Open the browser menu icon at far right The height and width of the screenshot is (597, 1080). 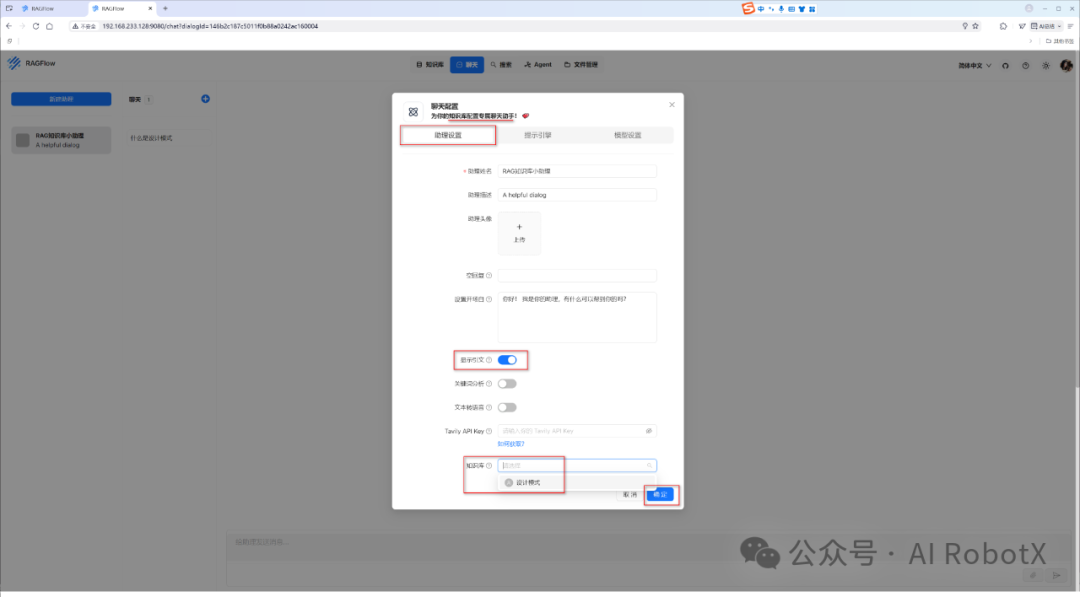tap(1070, 26)
